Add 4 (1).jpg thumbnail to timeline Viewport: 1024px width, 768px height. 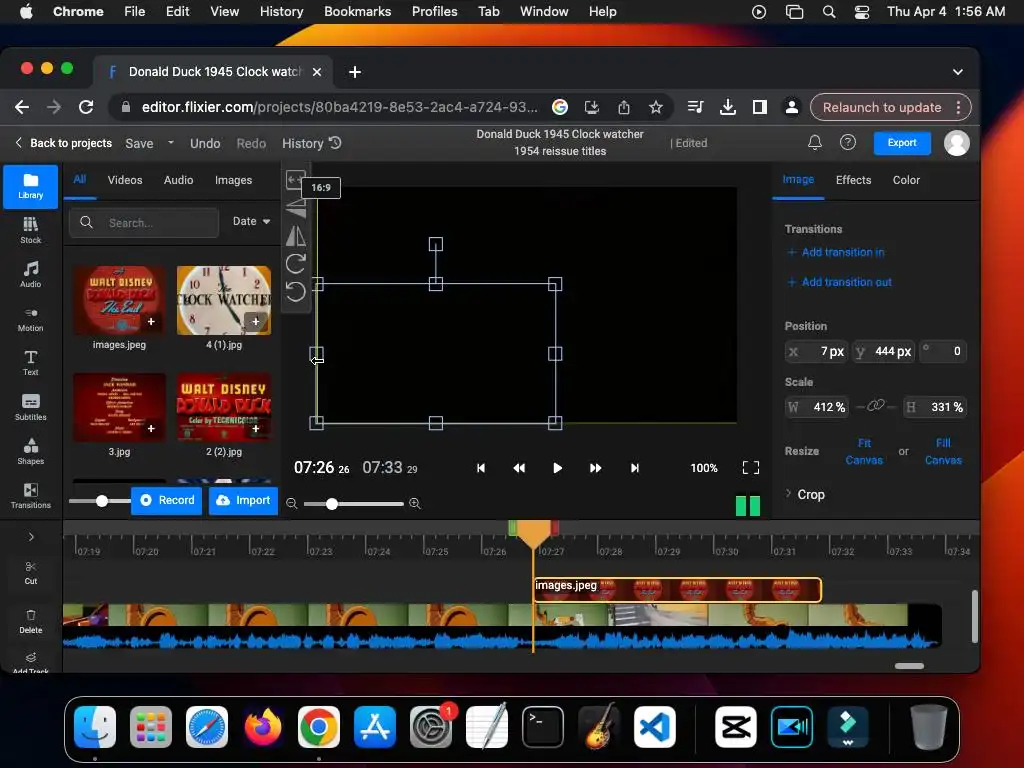coord(255,321)
